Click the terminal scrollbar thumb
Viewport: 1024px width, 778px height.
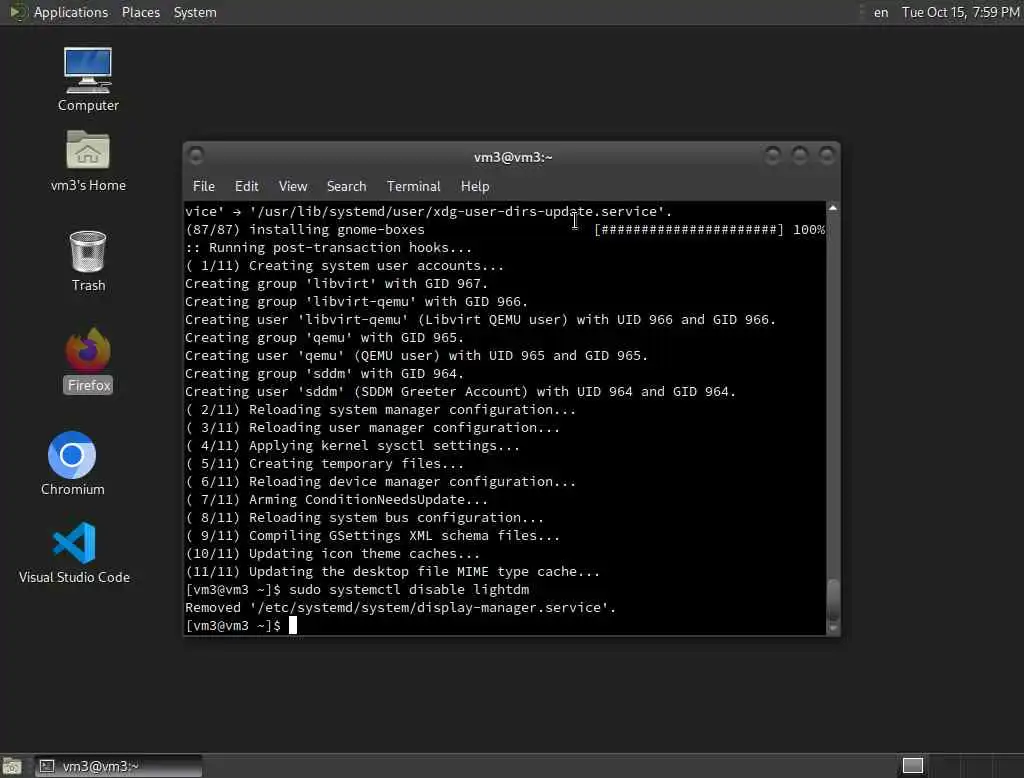pyautogui.click(x=833, y=600)
